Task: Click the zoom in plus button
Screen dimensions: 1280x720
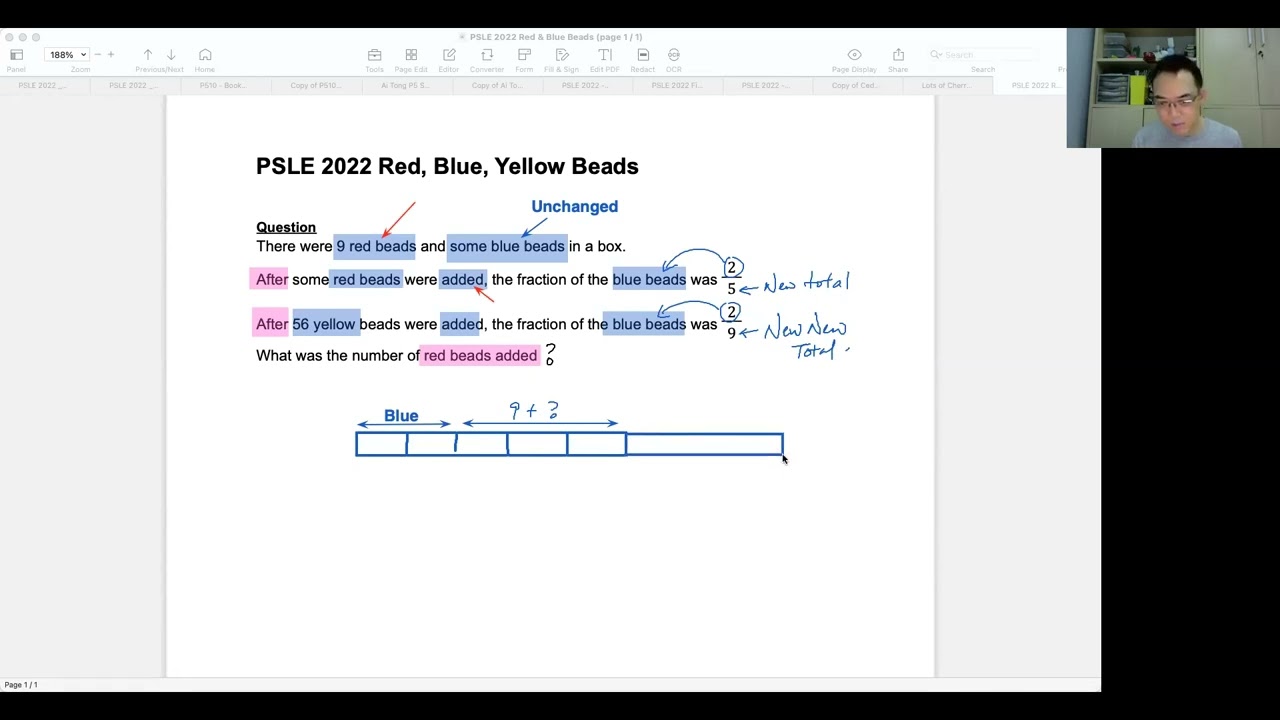Action: pos(111,55)
